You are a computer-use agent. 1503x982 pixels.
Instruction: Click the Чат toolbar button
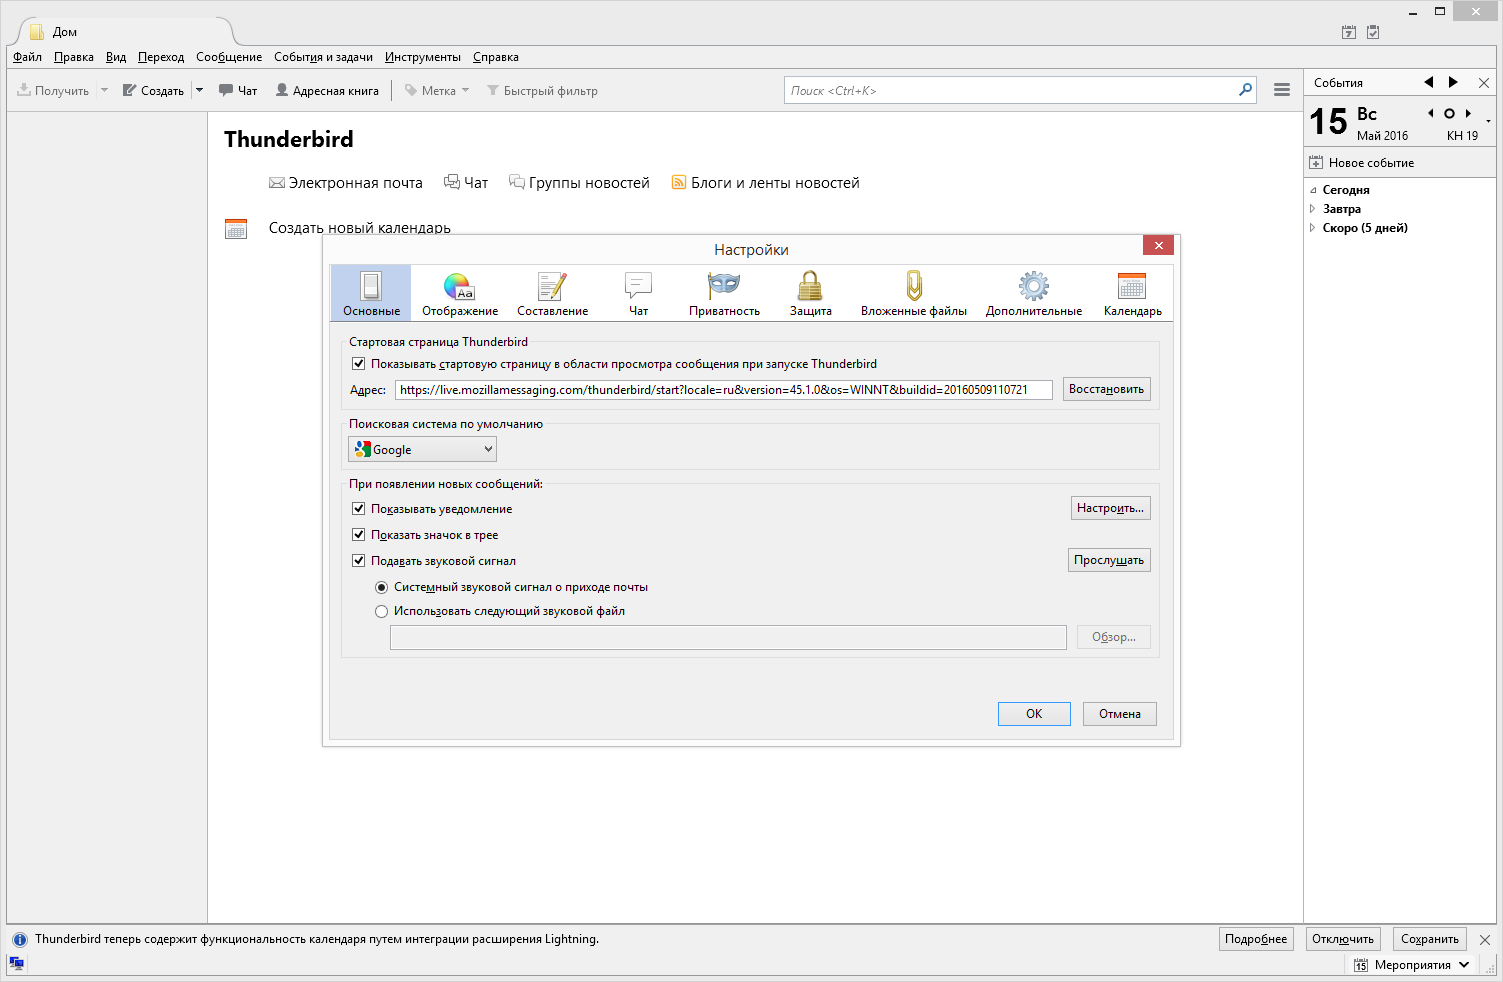click(x=238, y=90)
